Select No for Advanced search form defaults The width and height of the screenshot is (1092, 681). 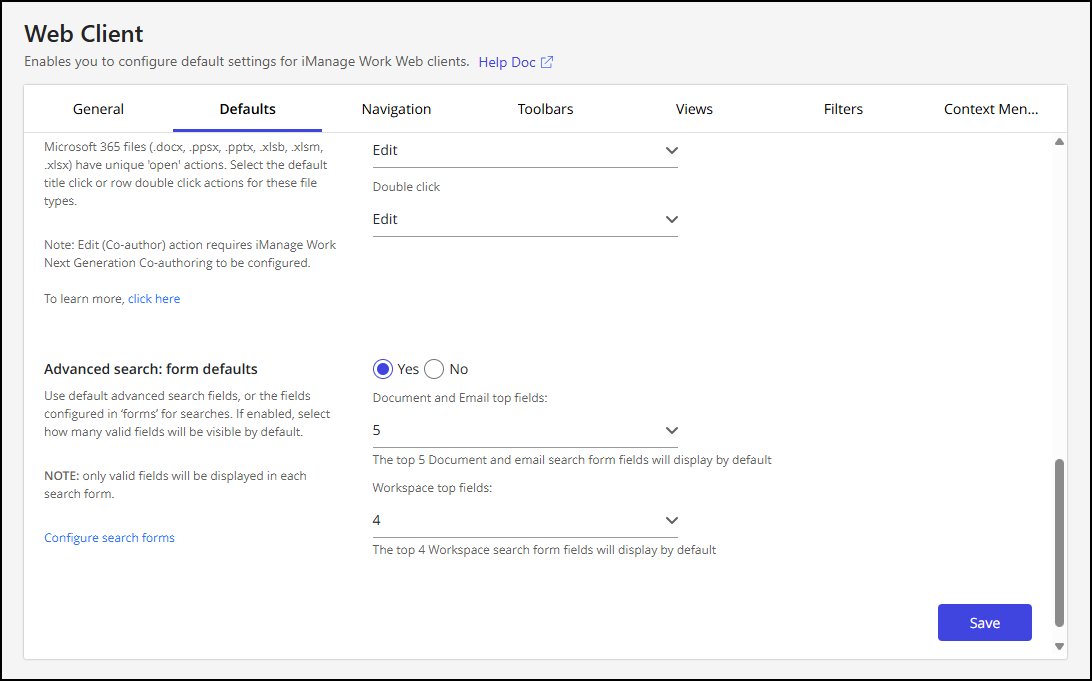tap(434, 368)
